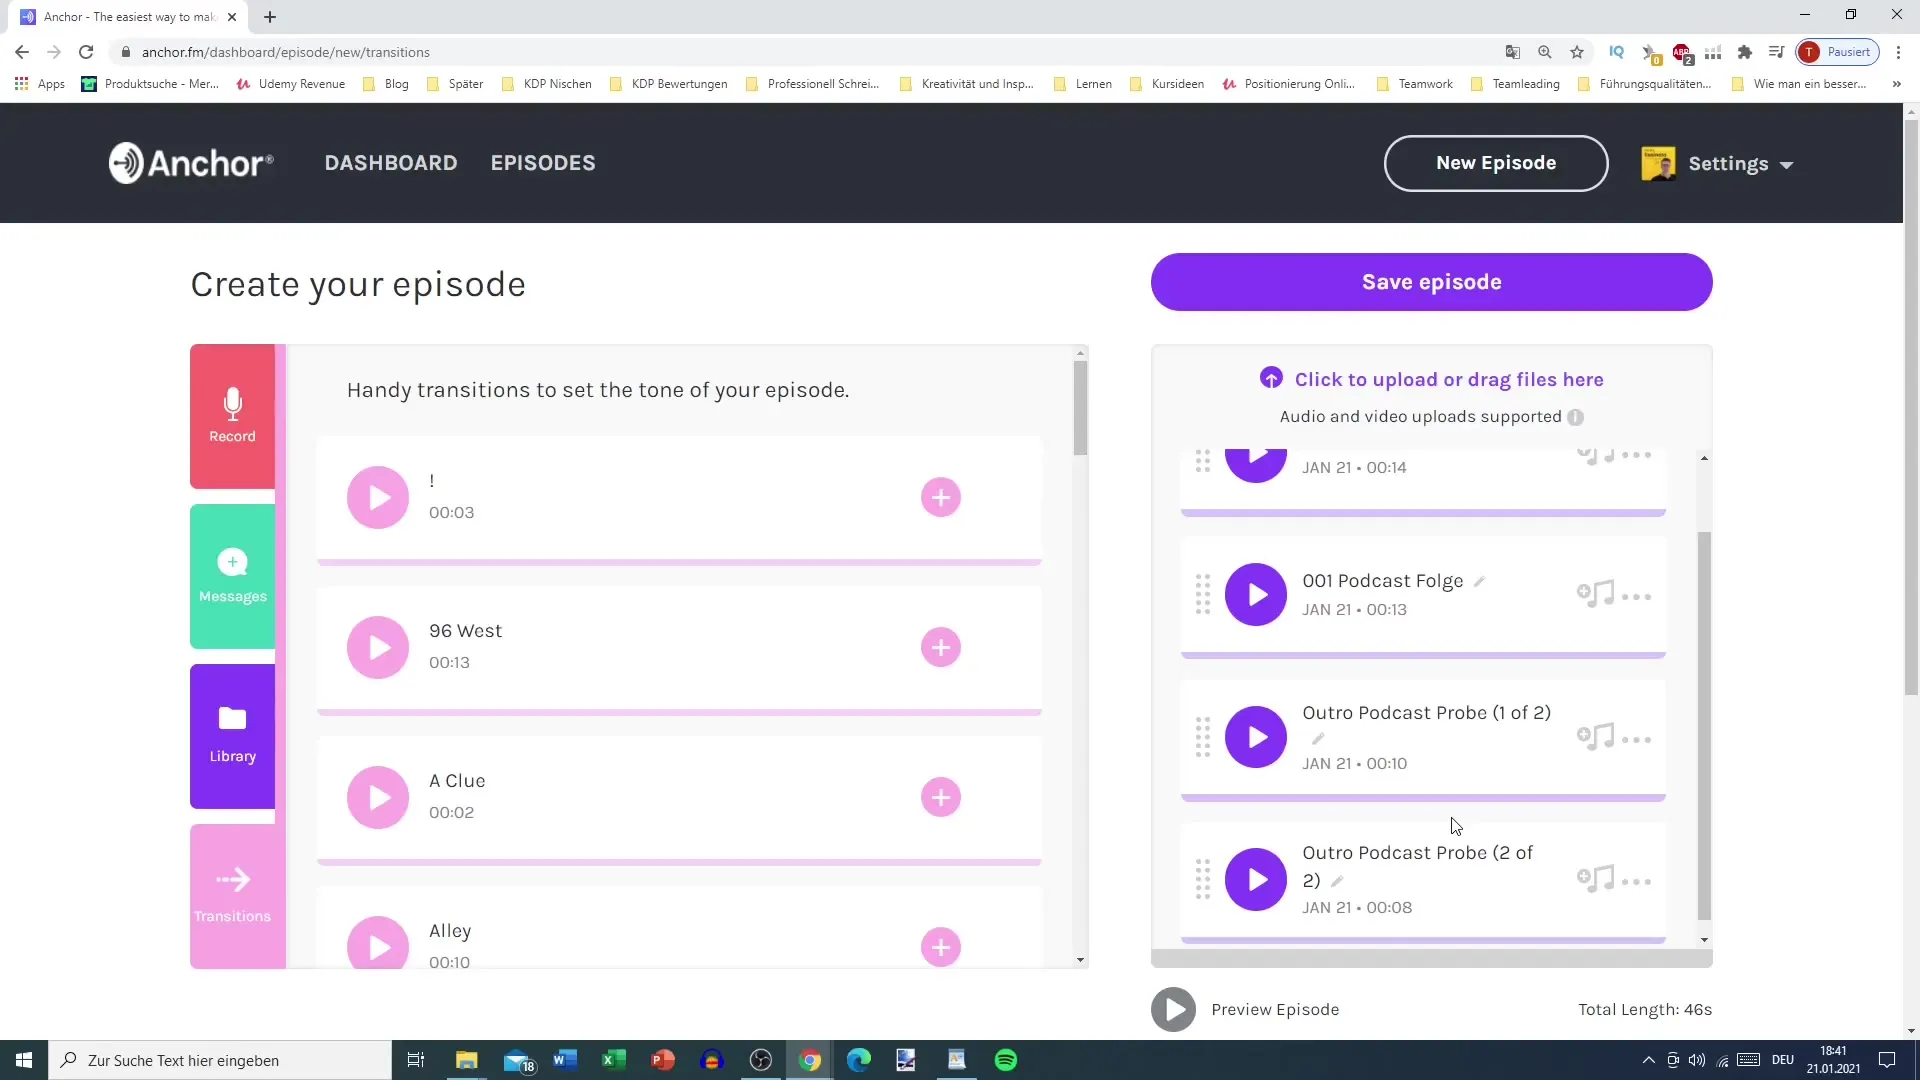The height and width of the screenshot is (1080, 1920).
Task: Go to the Episodes page
Action: pyautogui.click(x=543, y=163)
